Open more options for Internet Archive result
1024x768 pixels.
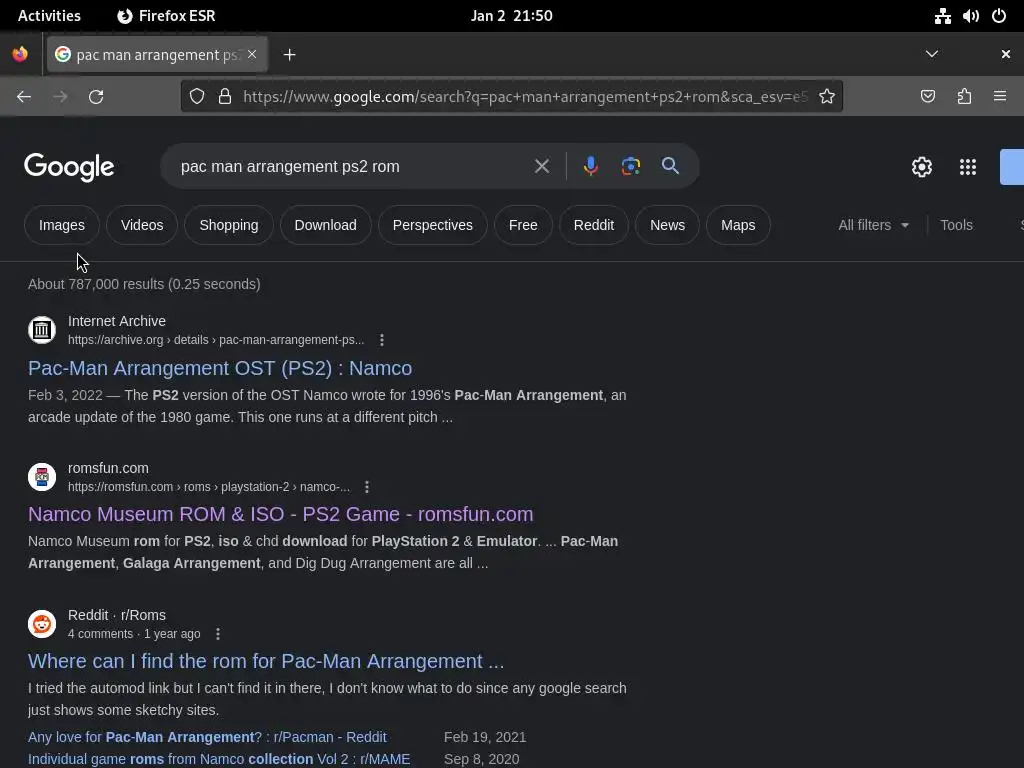pos(382,340)
